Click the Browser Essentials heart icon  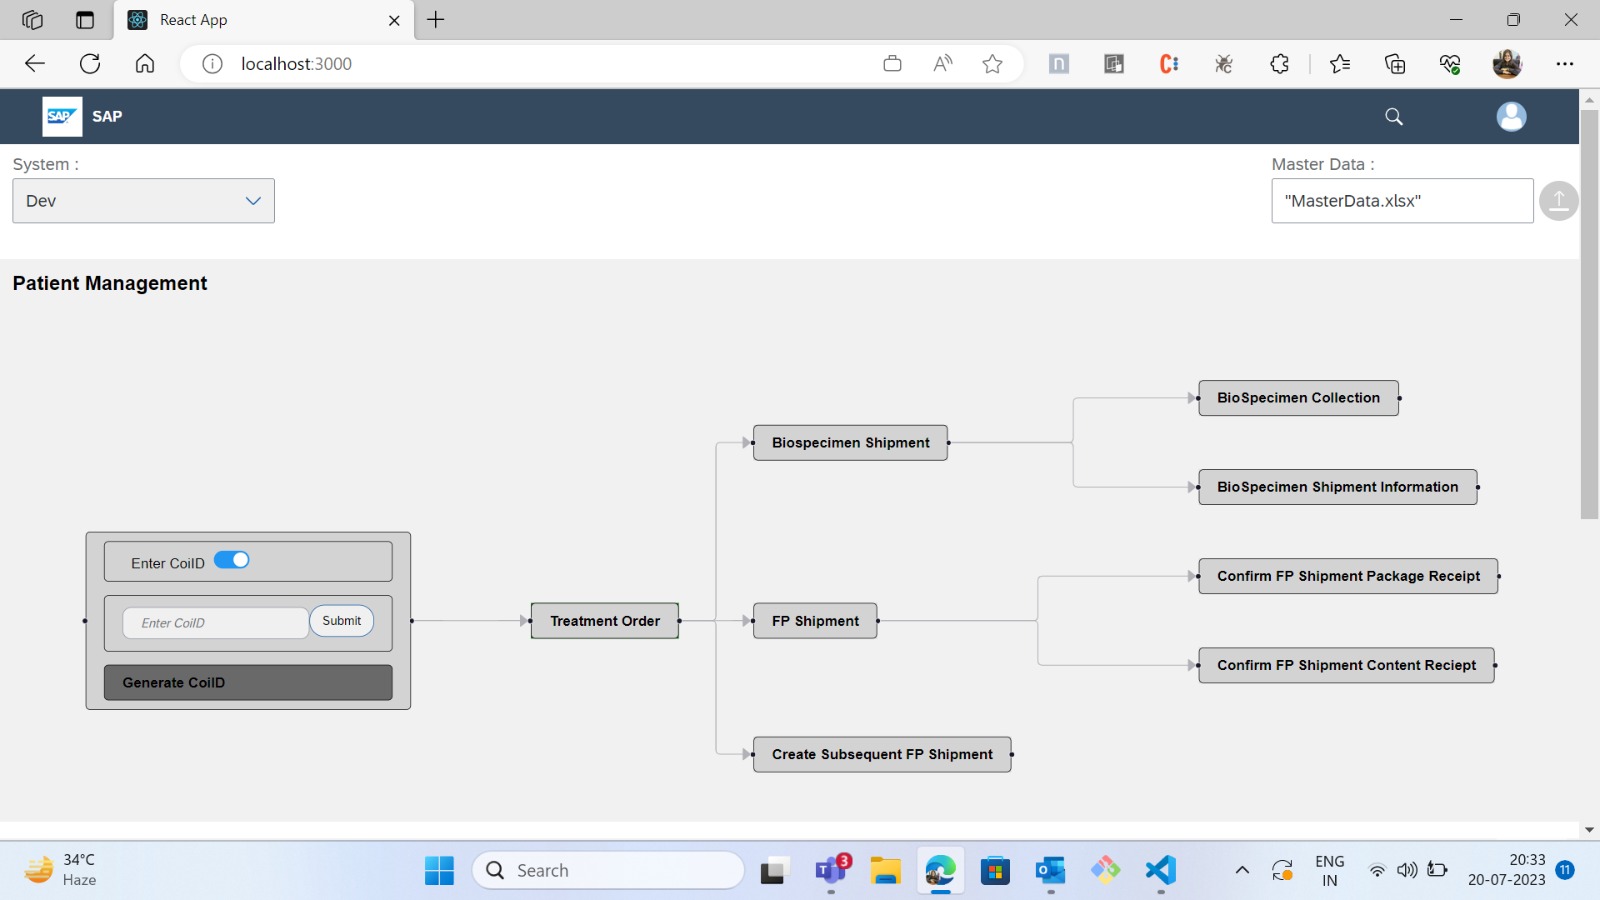coord(1451,63)
